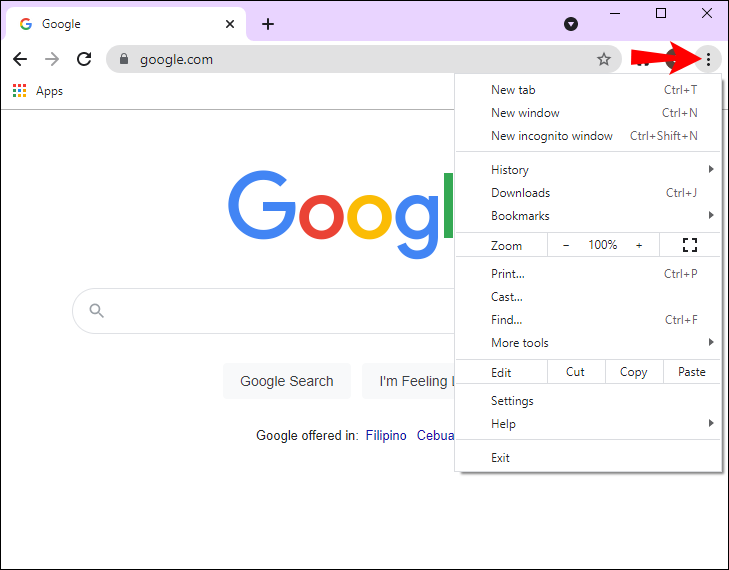Open Downloads from the menu

[588, 192]
